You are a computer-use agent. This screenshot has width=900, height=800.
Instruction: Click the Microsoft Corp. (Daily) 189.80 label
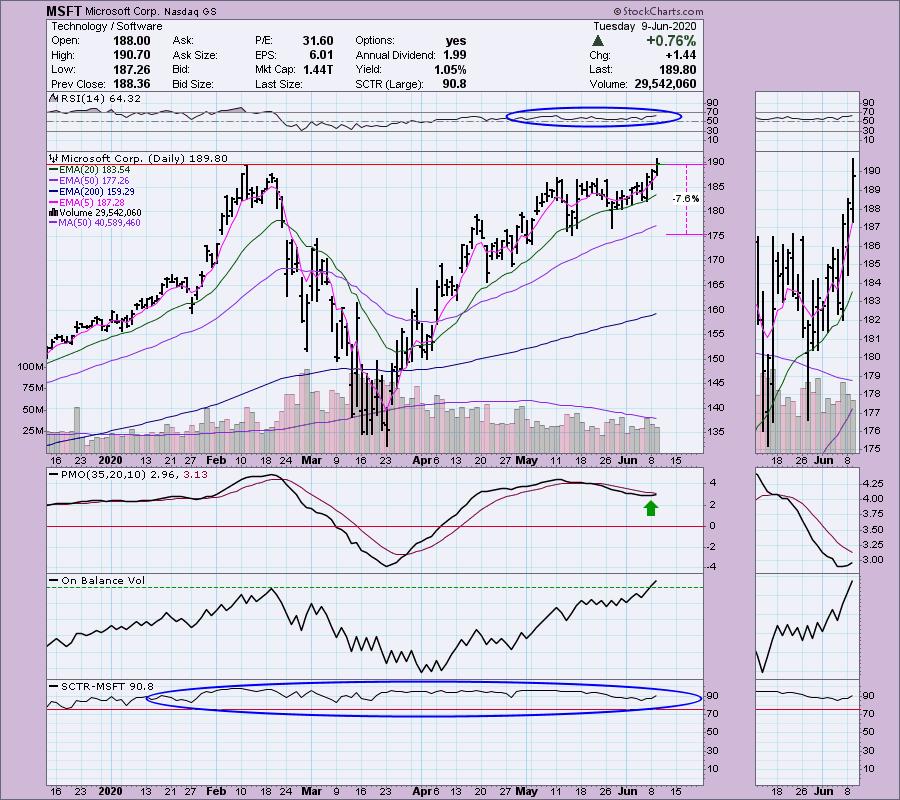coord(139,158)
